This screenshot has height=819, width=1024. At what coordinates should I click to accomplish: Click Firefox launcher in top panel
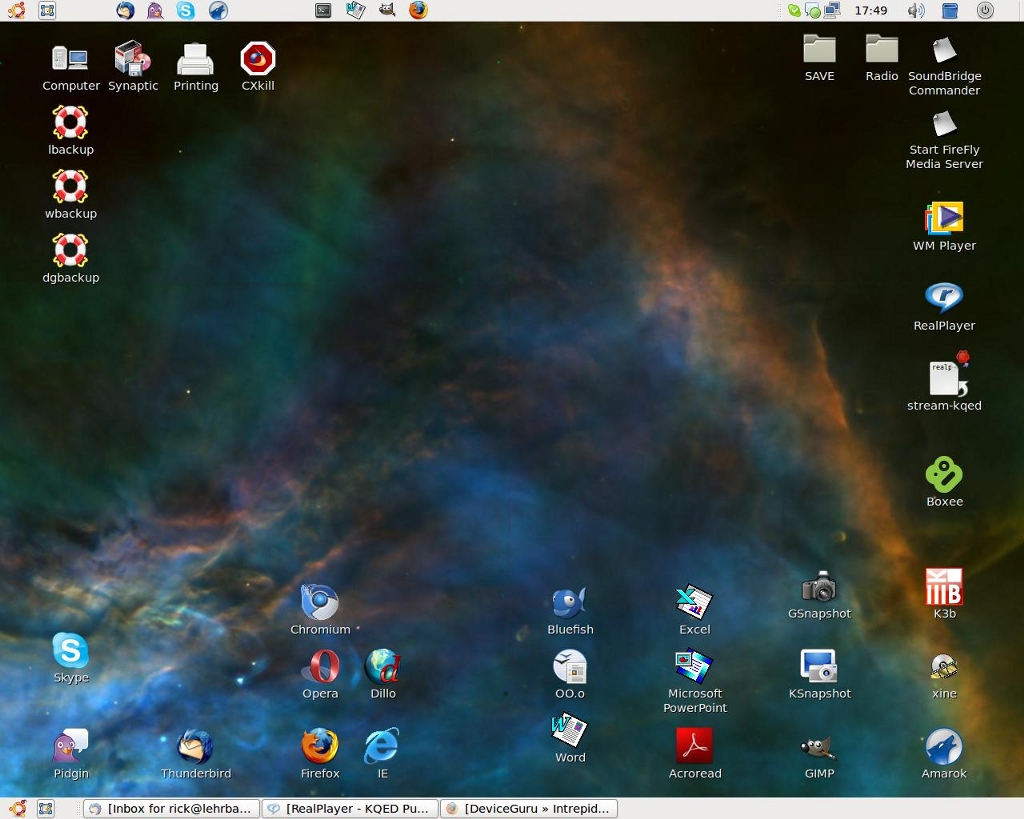tap(418, 10)
